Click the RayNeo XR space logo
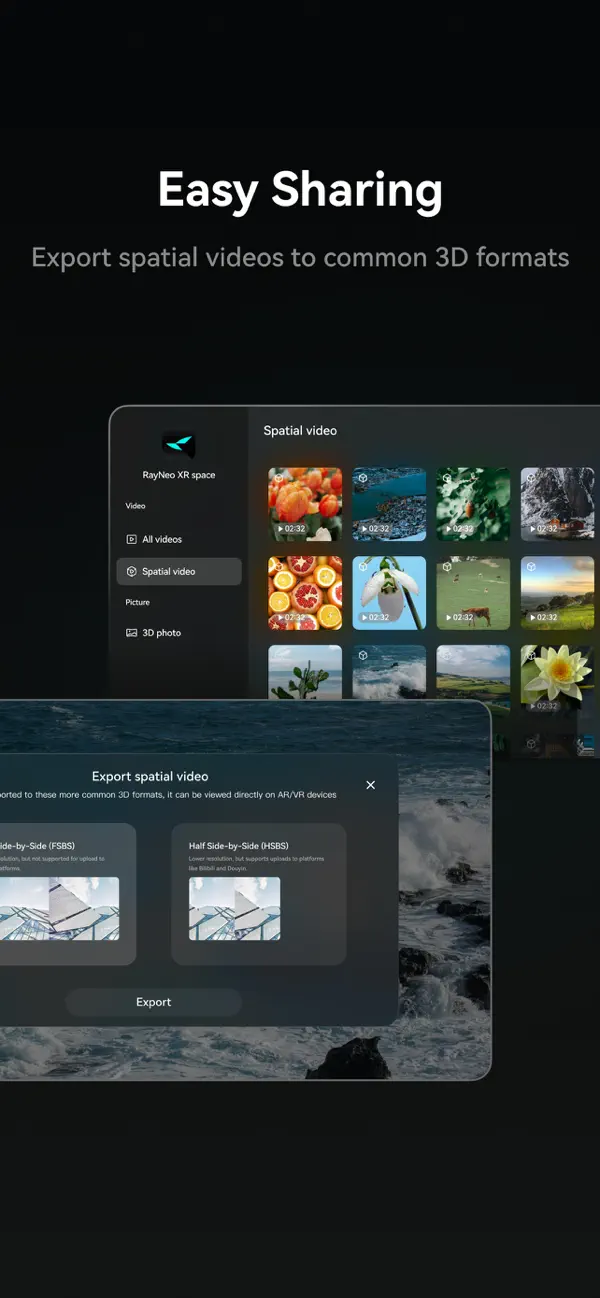The image size is (600, 1298). tap(178, 445)
